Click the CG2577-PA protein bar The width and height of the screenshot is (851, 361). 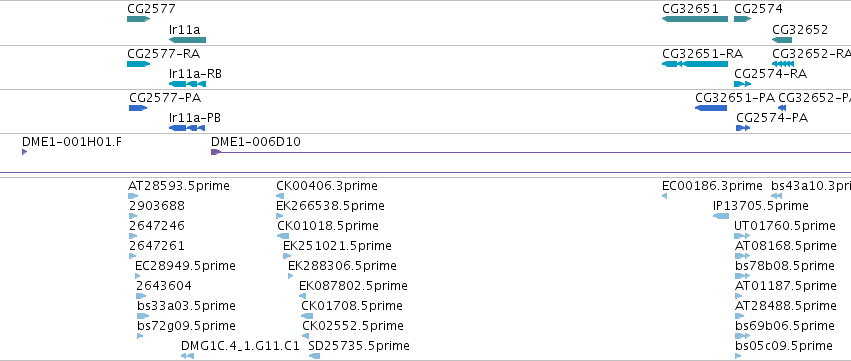coord(138,108)
